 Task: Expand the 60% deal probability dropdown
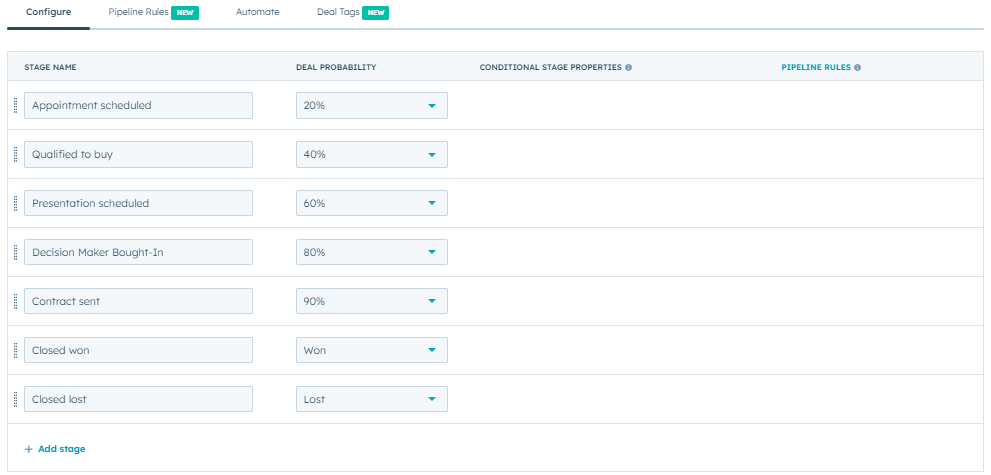(x=371, y=203)
